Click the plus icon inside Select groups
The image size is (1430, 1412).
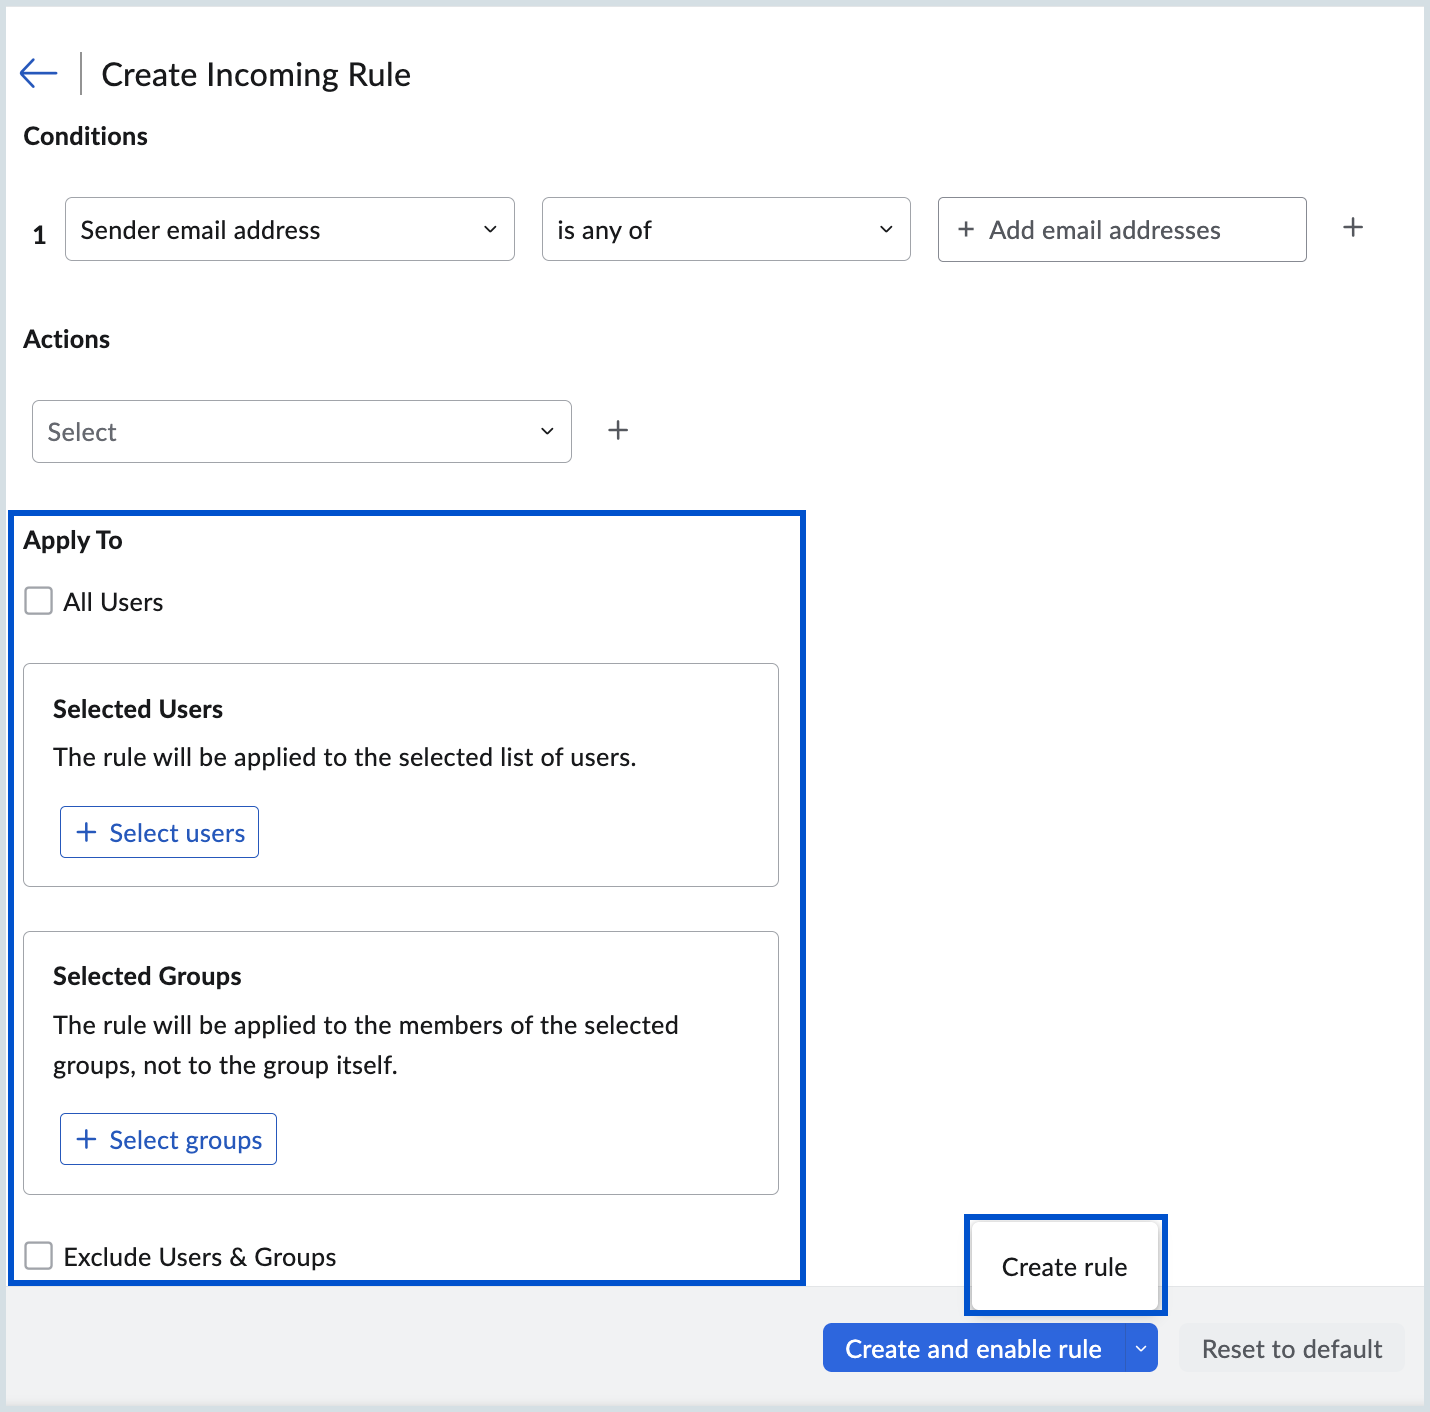87,1139
